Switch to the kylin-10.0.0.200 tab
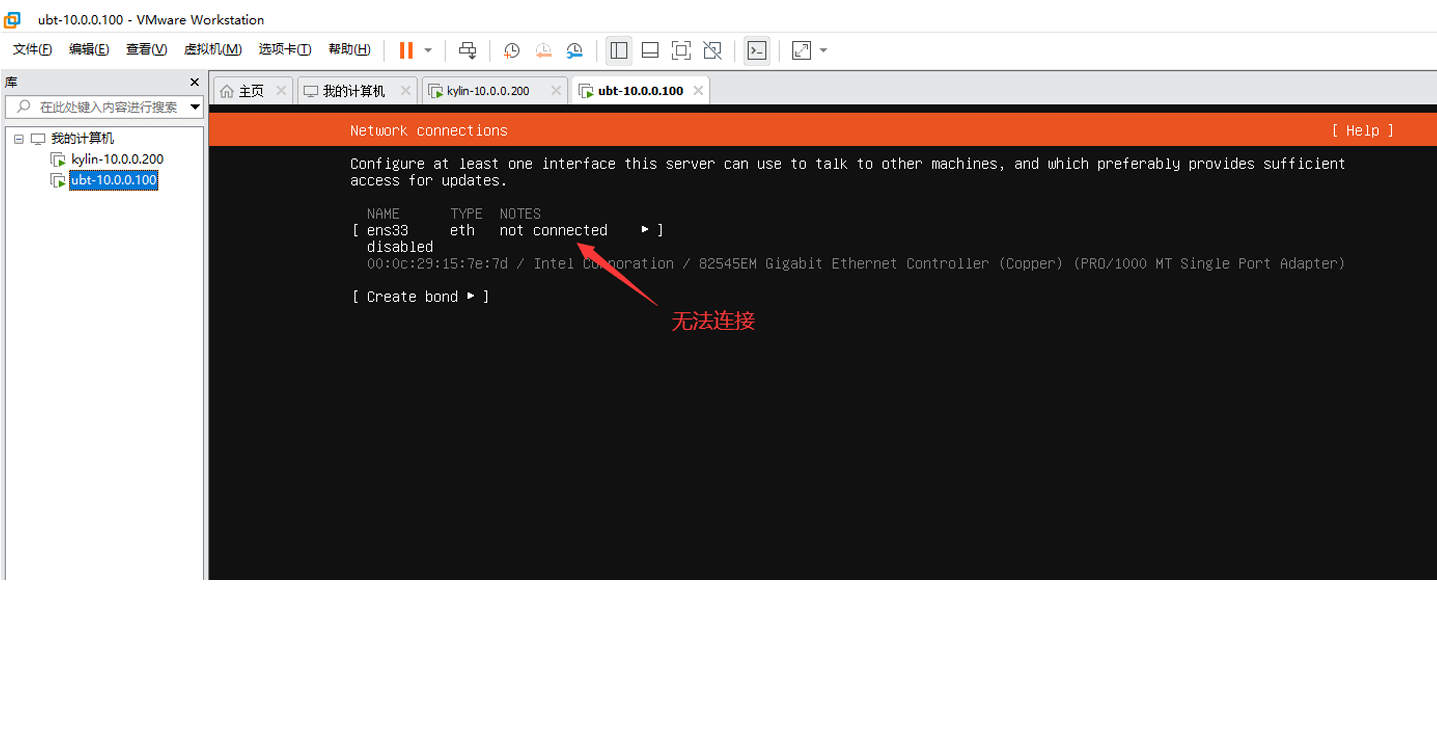This screenshot has height=741, width=1437. pos(494,90)
